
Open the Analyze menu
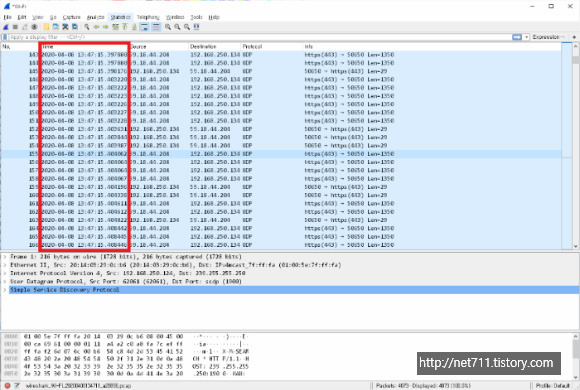95,17
